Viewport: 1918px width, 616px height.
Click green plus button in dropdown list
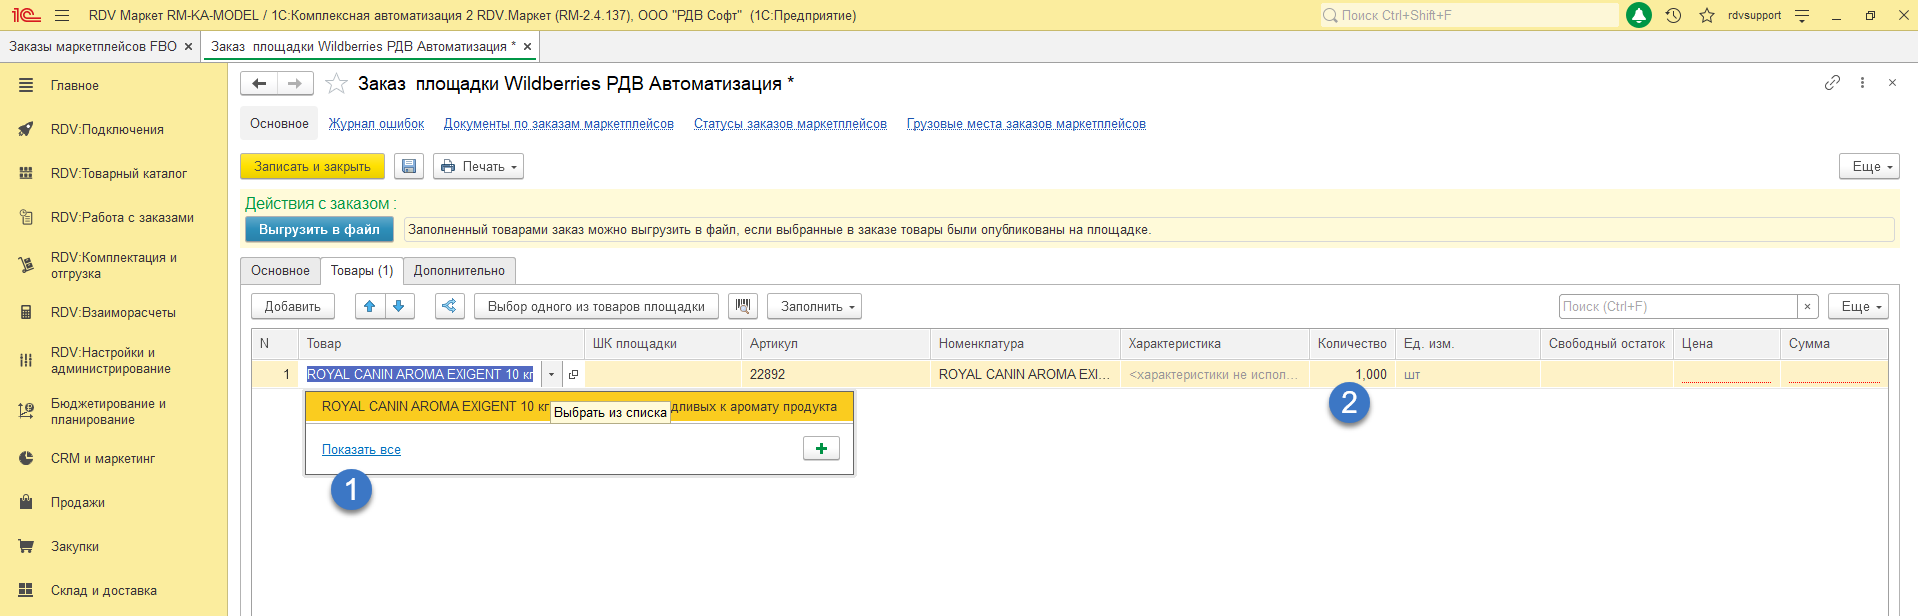(821, 449)
